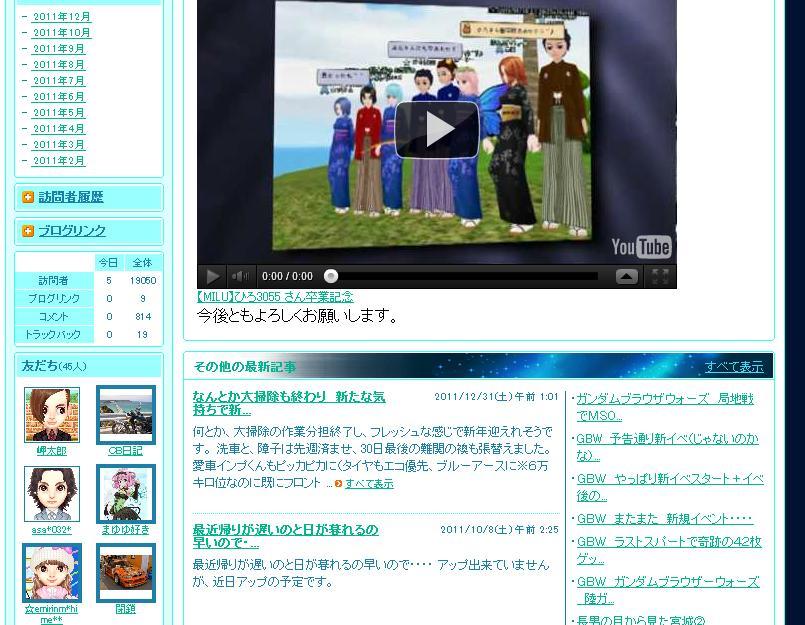
Task: Click the 閉鎖 orange car thumbnail
Action: 126,573
